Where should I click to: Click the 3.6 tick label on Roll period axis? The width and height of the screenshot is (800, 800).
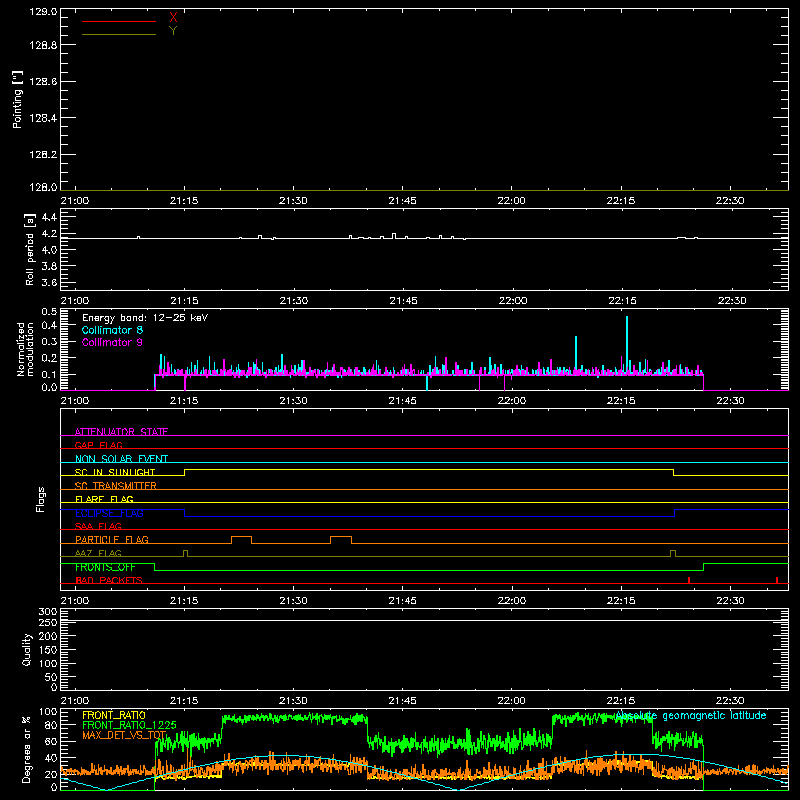click(49, 282)
